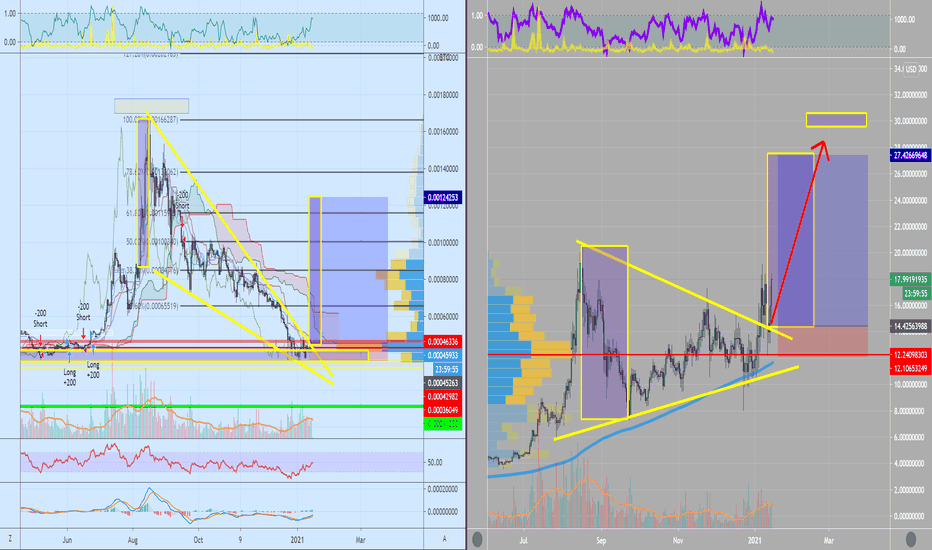The image size is (932, 550).
Task: Click the Z timezone button on left chart
Action: tap(10, 539)
